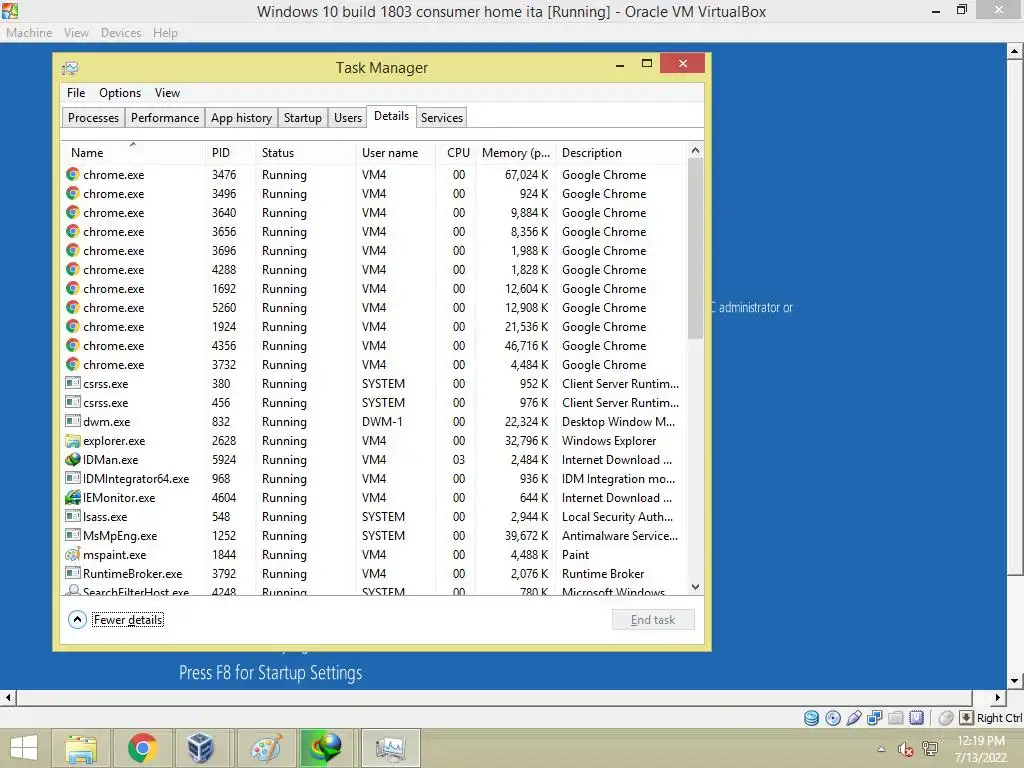
Task: Open VirtualBox shared folders indicator
Action: tap(895, 718)
